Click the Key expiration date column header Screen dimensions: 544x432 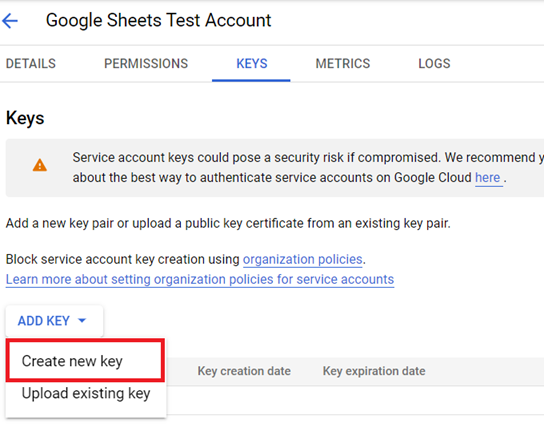coord(374,371)
